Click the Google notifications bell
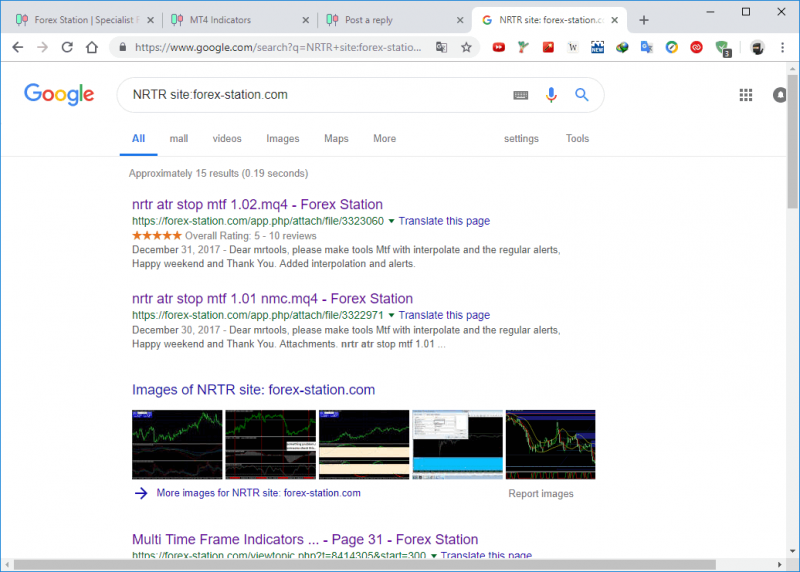800x572 pixels. 779,95
